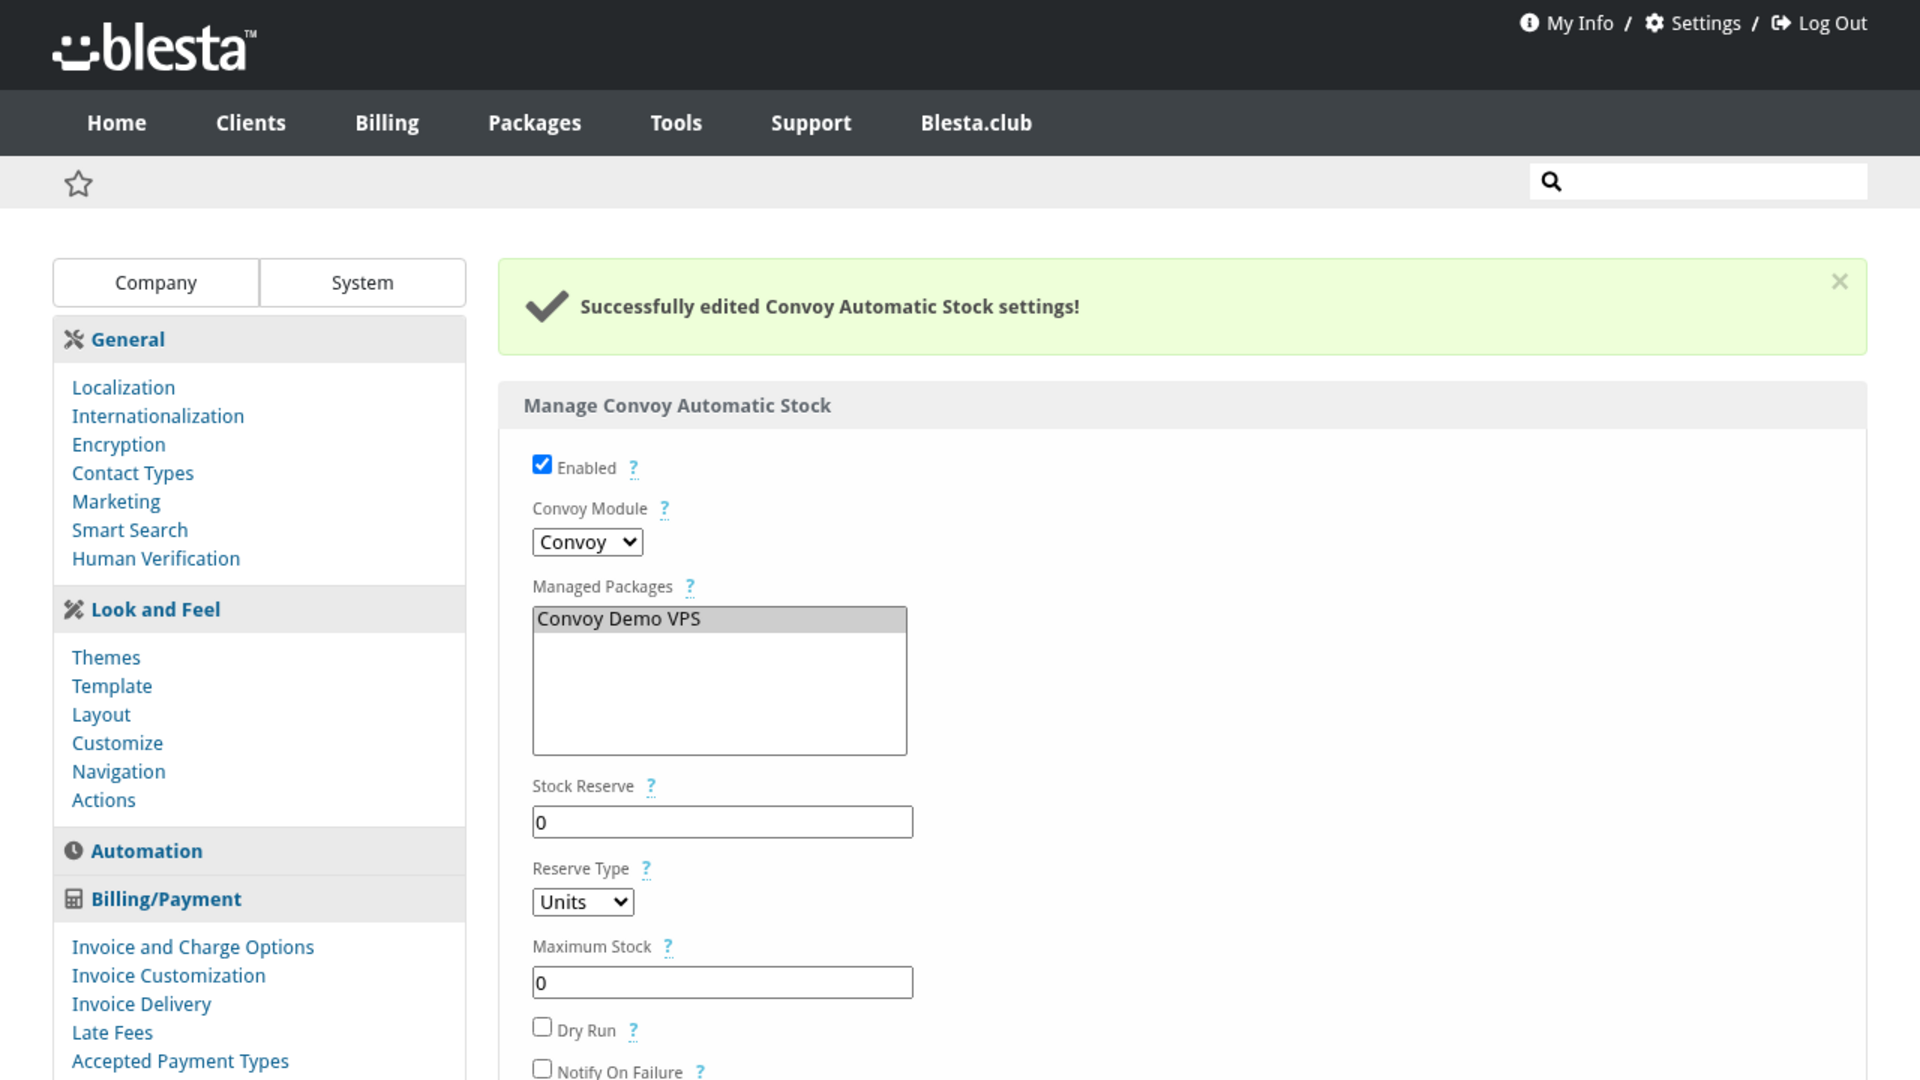This screenshot has width=1920, height=1080.
Task: Open the Themes link
Action: point(106,657)
